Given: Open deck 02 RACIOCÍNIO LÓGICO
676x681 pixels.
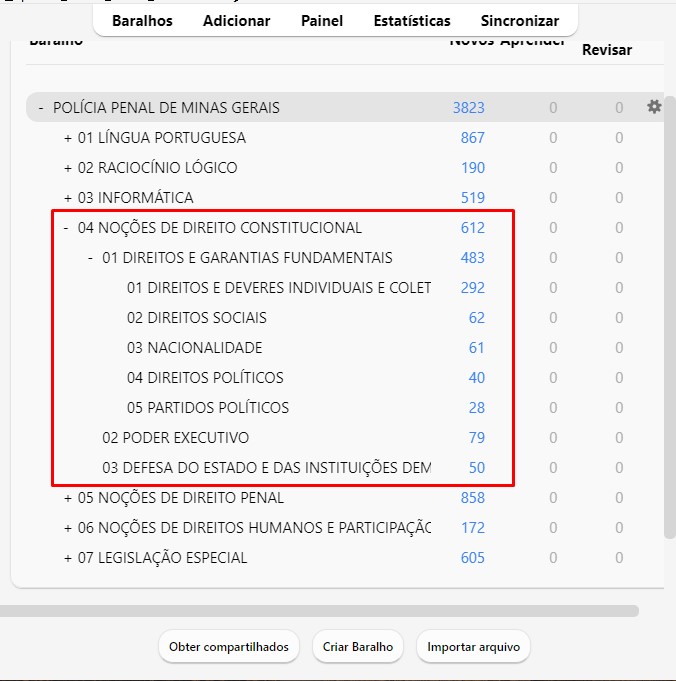Looking at the screenshot, I should [157, 168].
